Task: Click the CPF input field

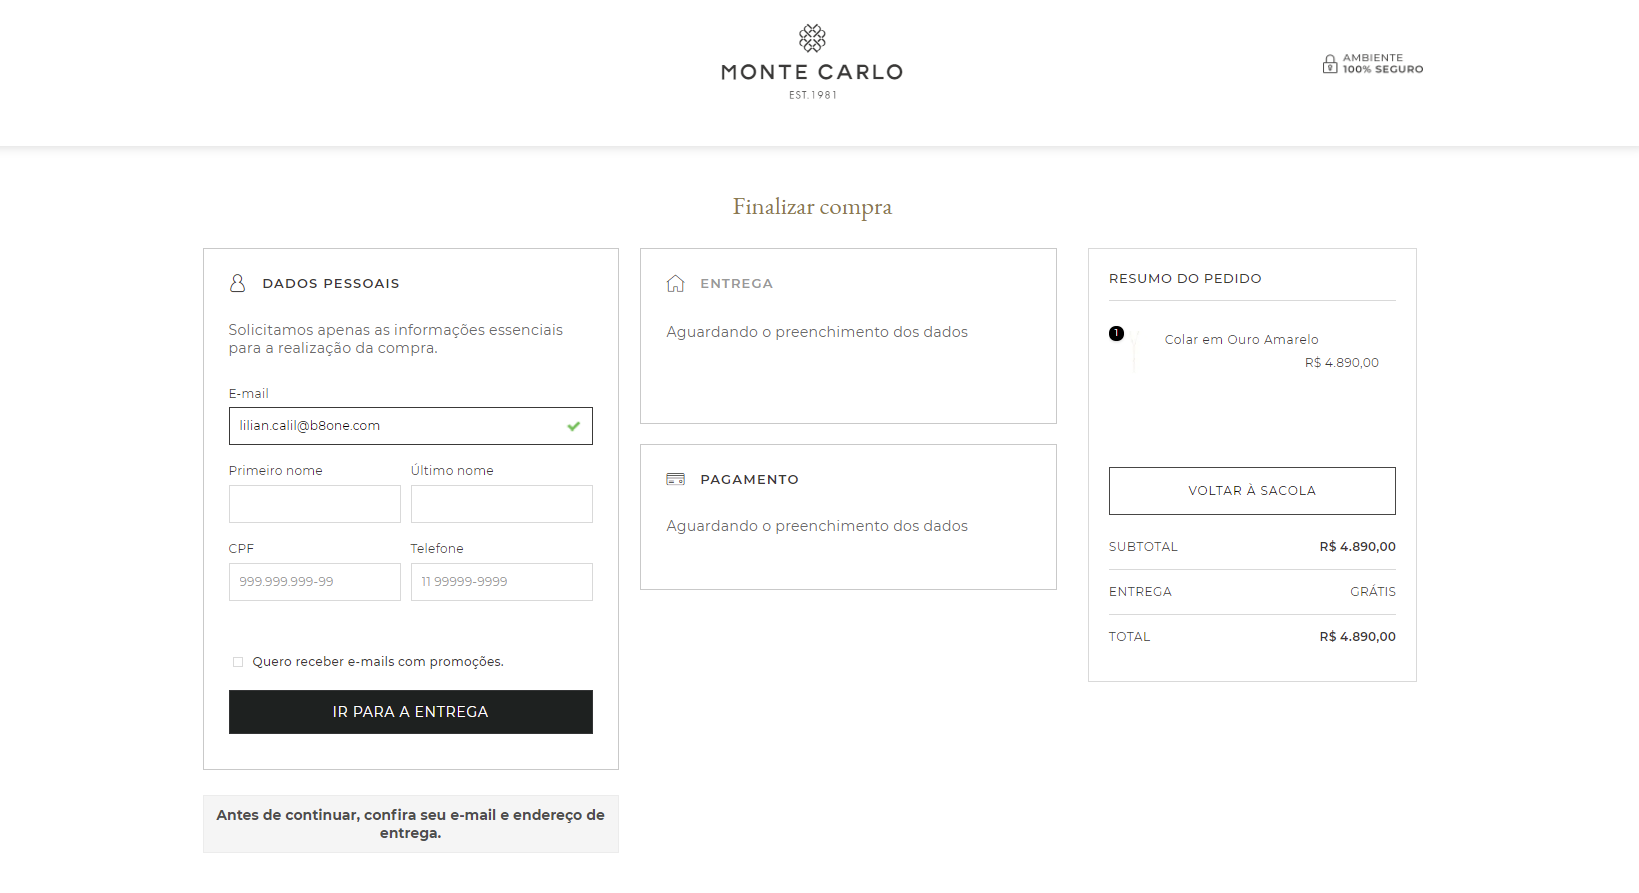Action: coord(314,582)
